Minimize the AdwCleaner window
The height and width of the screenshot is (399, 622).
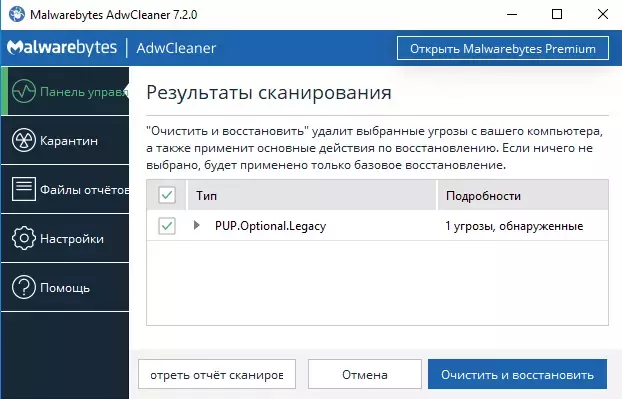click(x=512, y=14)
